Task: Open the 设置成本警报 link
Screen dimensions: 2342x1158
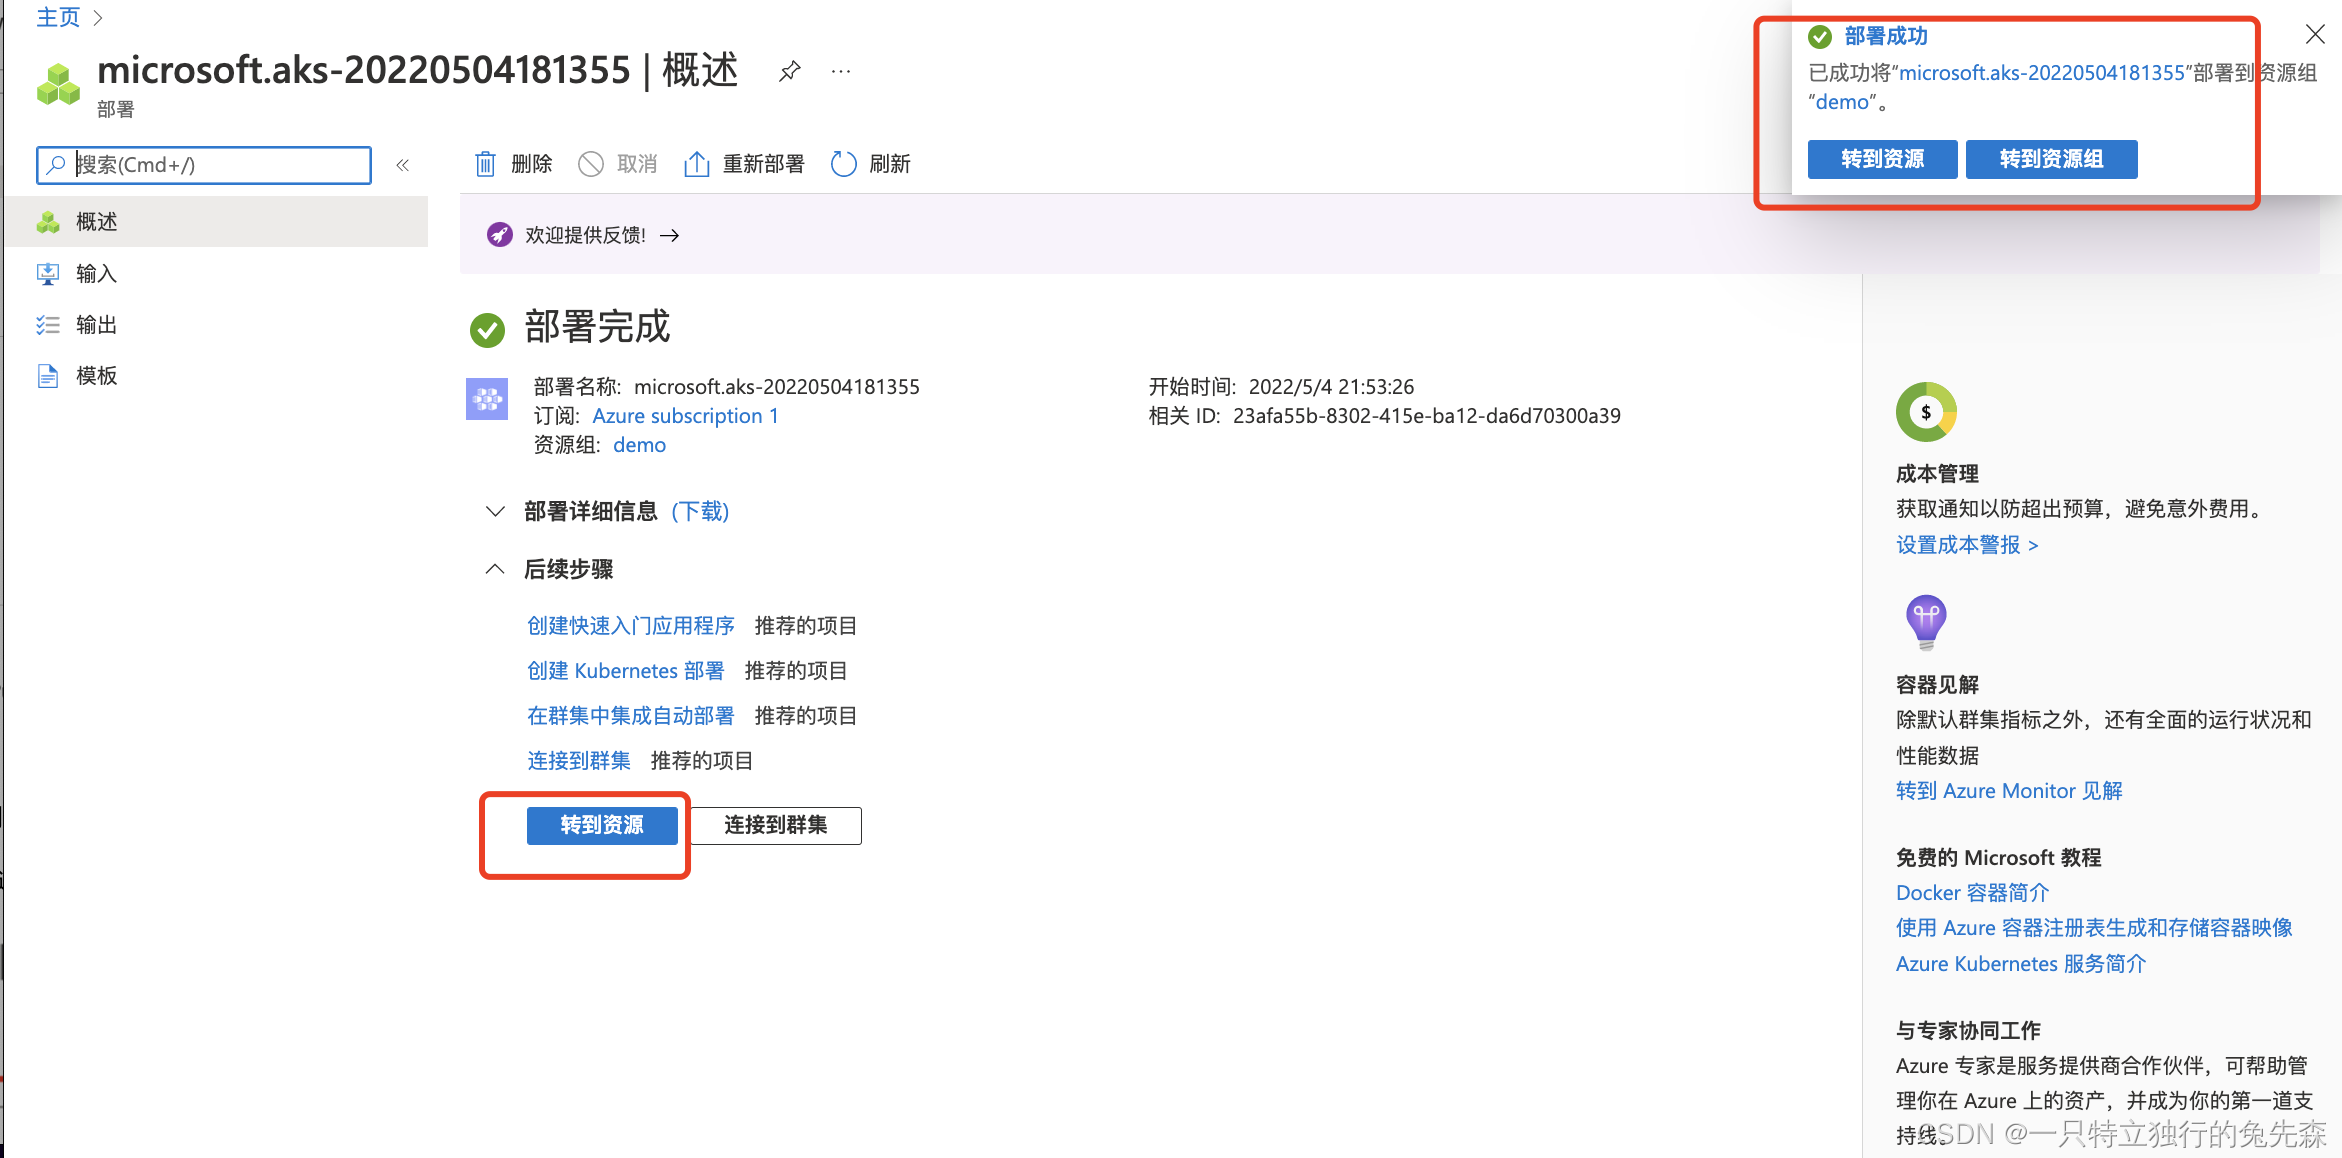Action: (x=1967, y=545)
